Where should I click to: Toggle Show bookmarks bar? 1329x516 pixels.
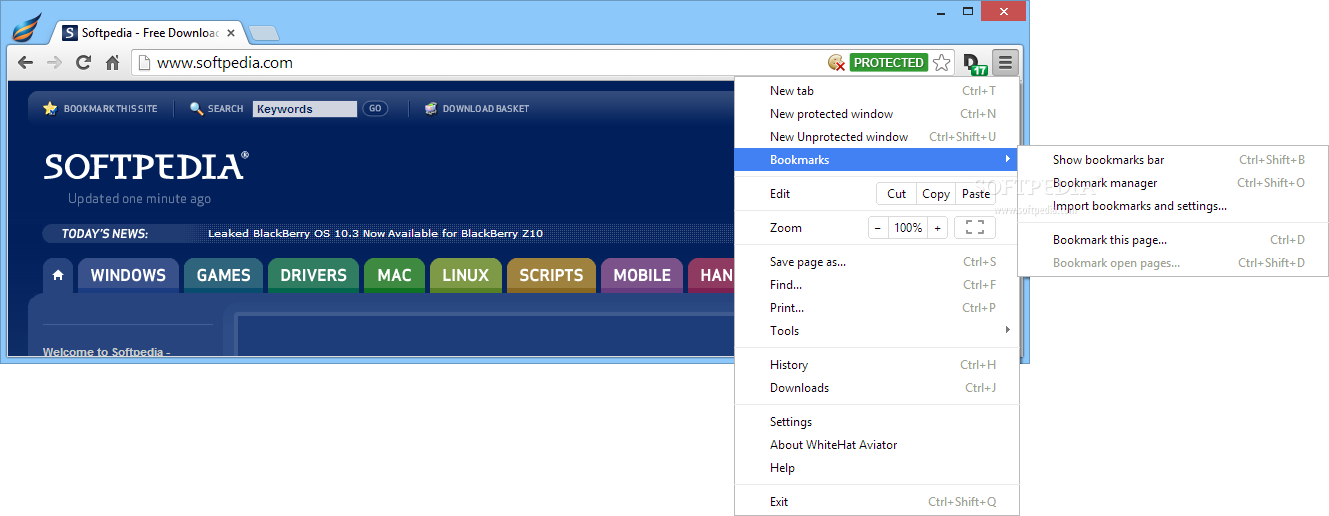pyautogui.click(x=1173, y=160)
